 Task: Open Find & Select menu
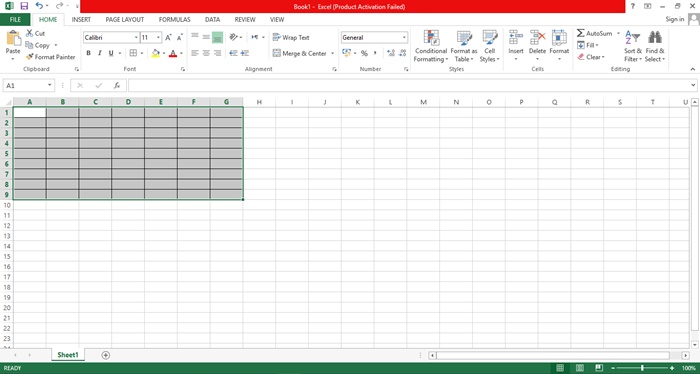(655, 46)
